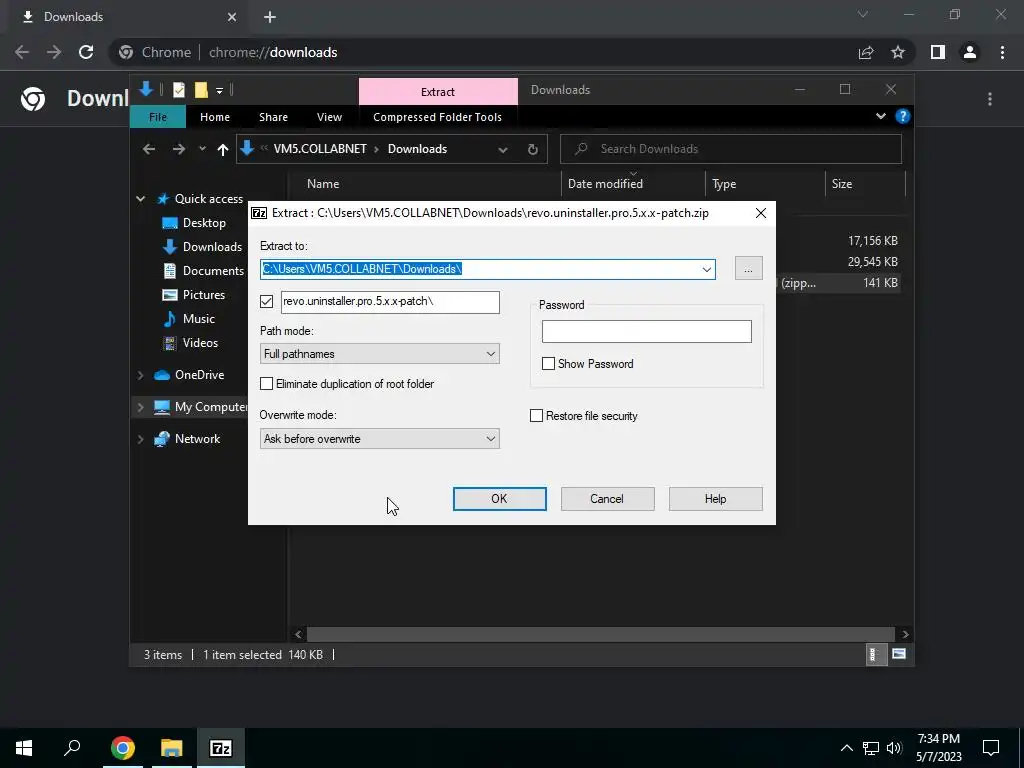The width and height of the screenshot is (1024, 768).
Task: Toggle the subfolder name checkbox
Action: (x=266, y=302)
